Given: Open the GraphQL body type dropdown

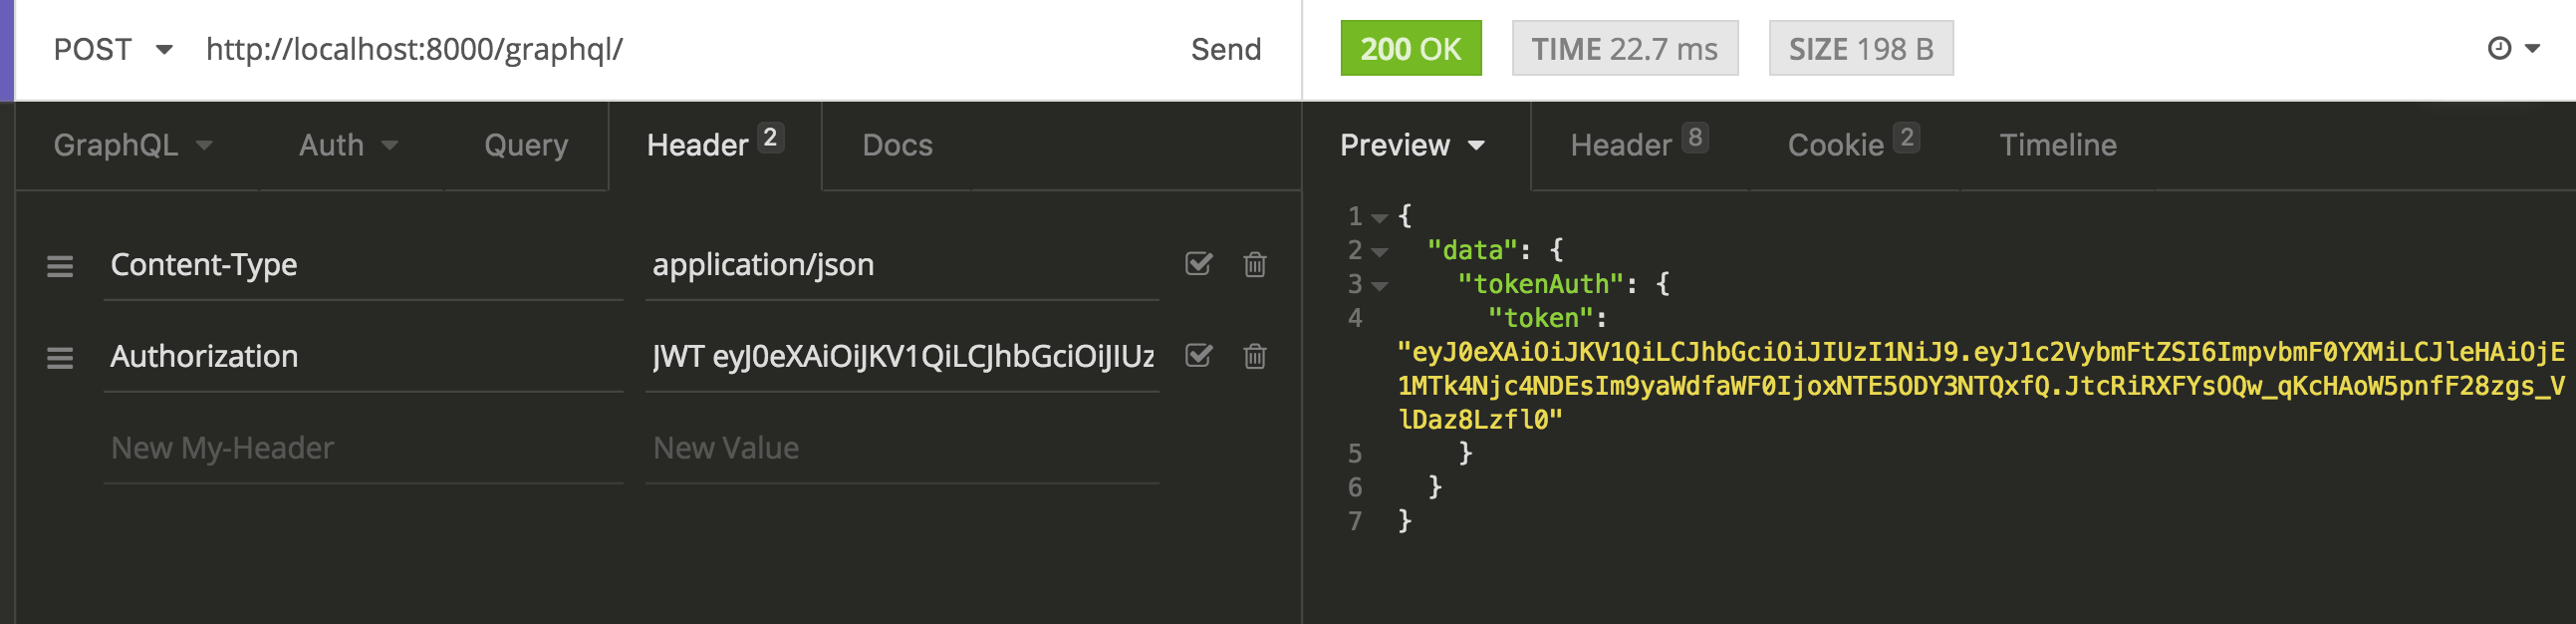Looking at the screenshot, I should click(133, 145).
